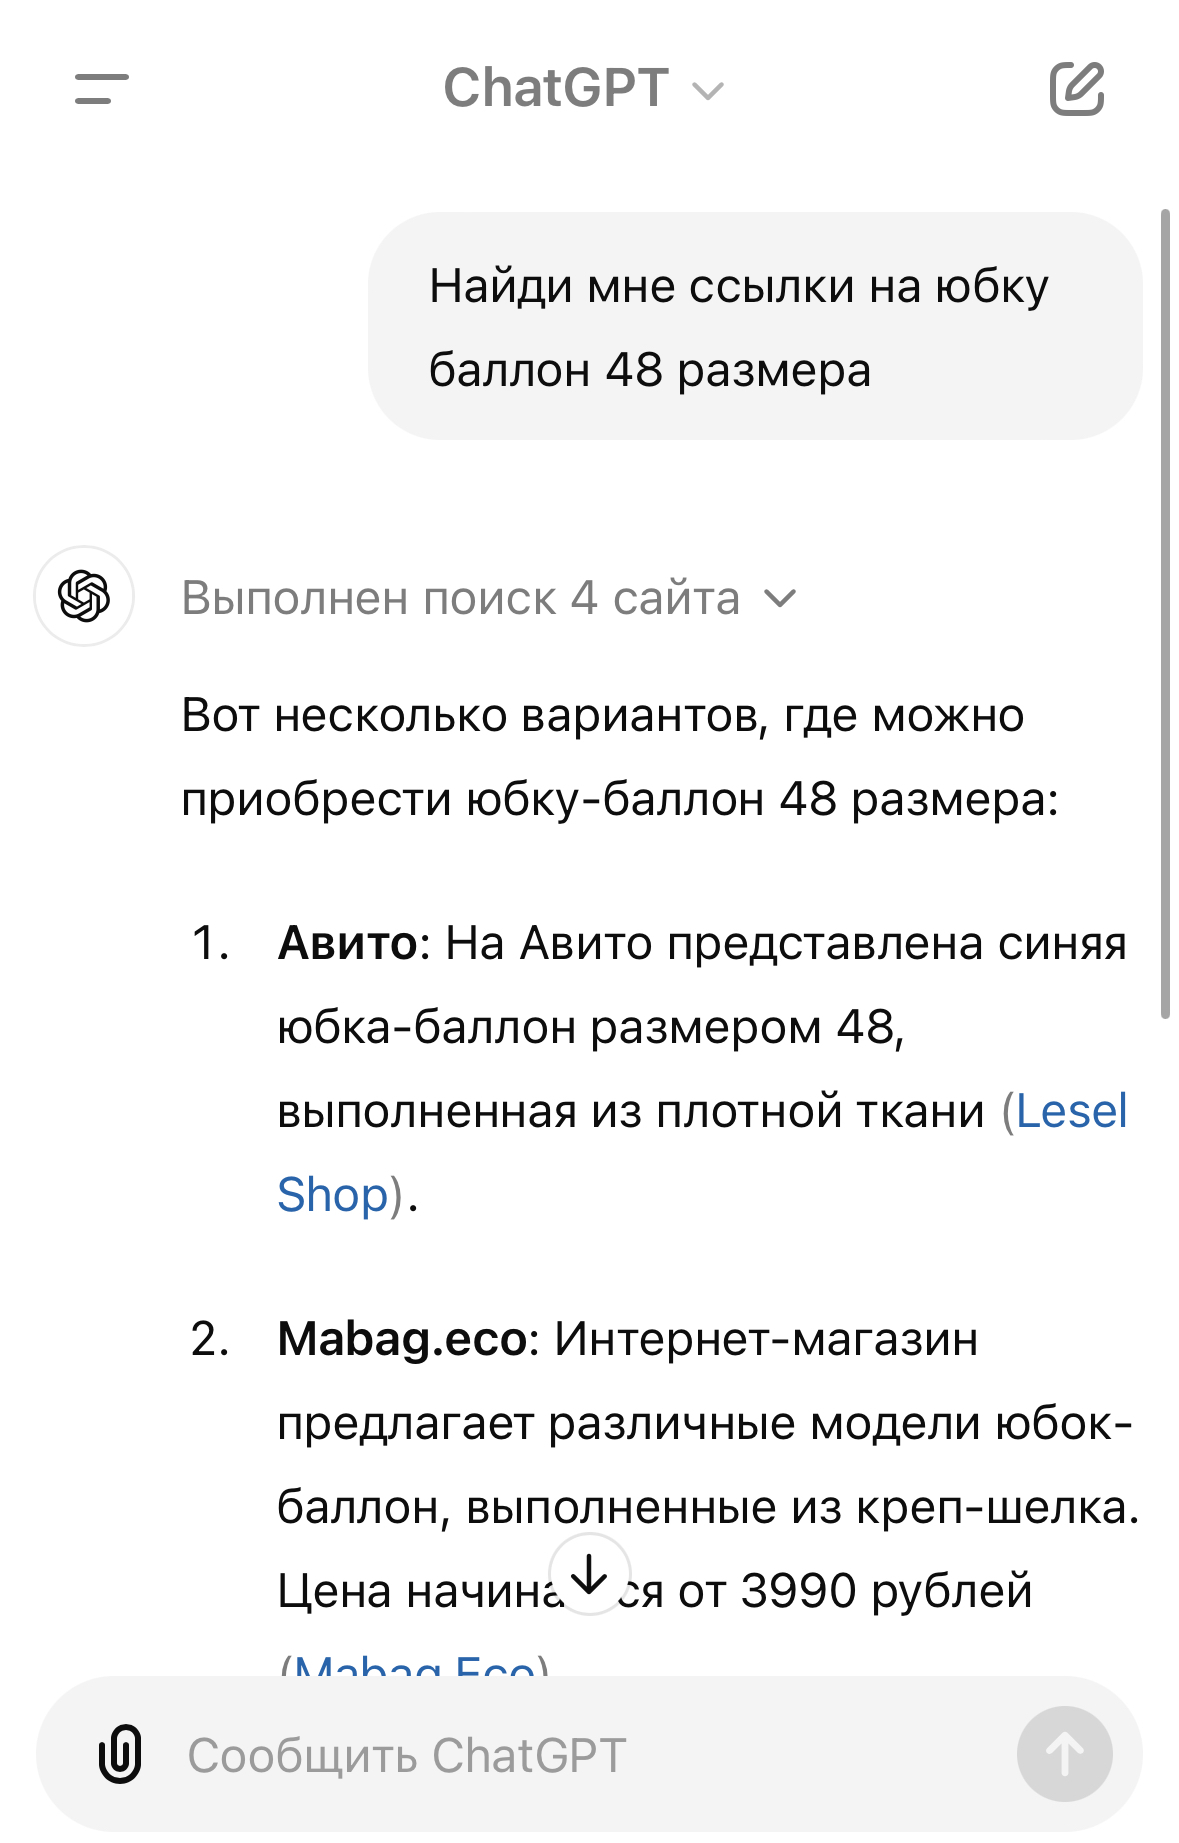Open the sidebar hamburger menu
This screenshot has width=1179, height=1843.
pos(102,88)
